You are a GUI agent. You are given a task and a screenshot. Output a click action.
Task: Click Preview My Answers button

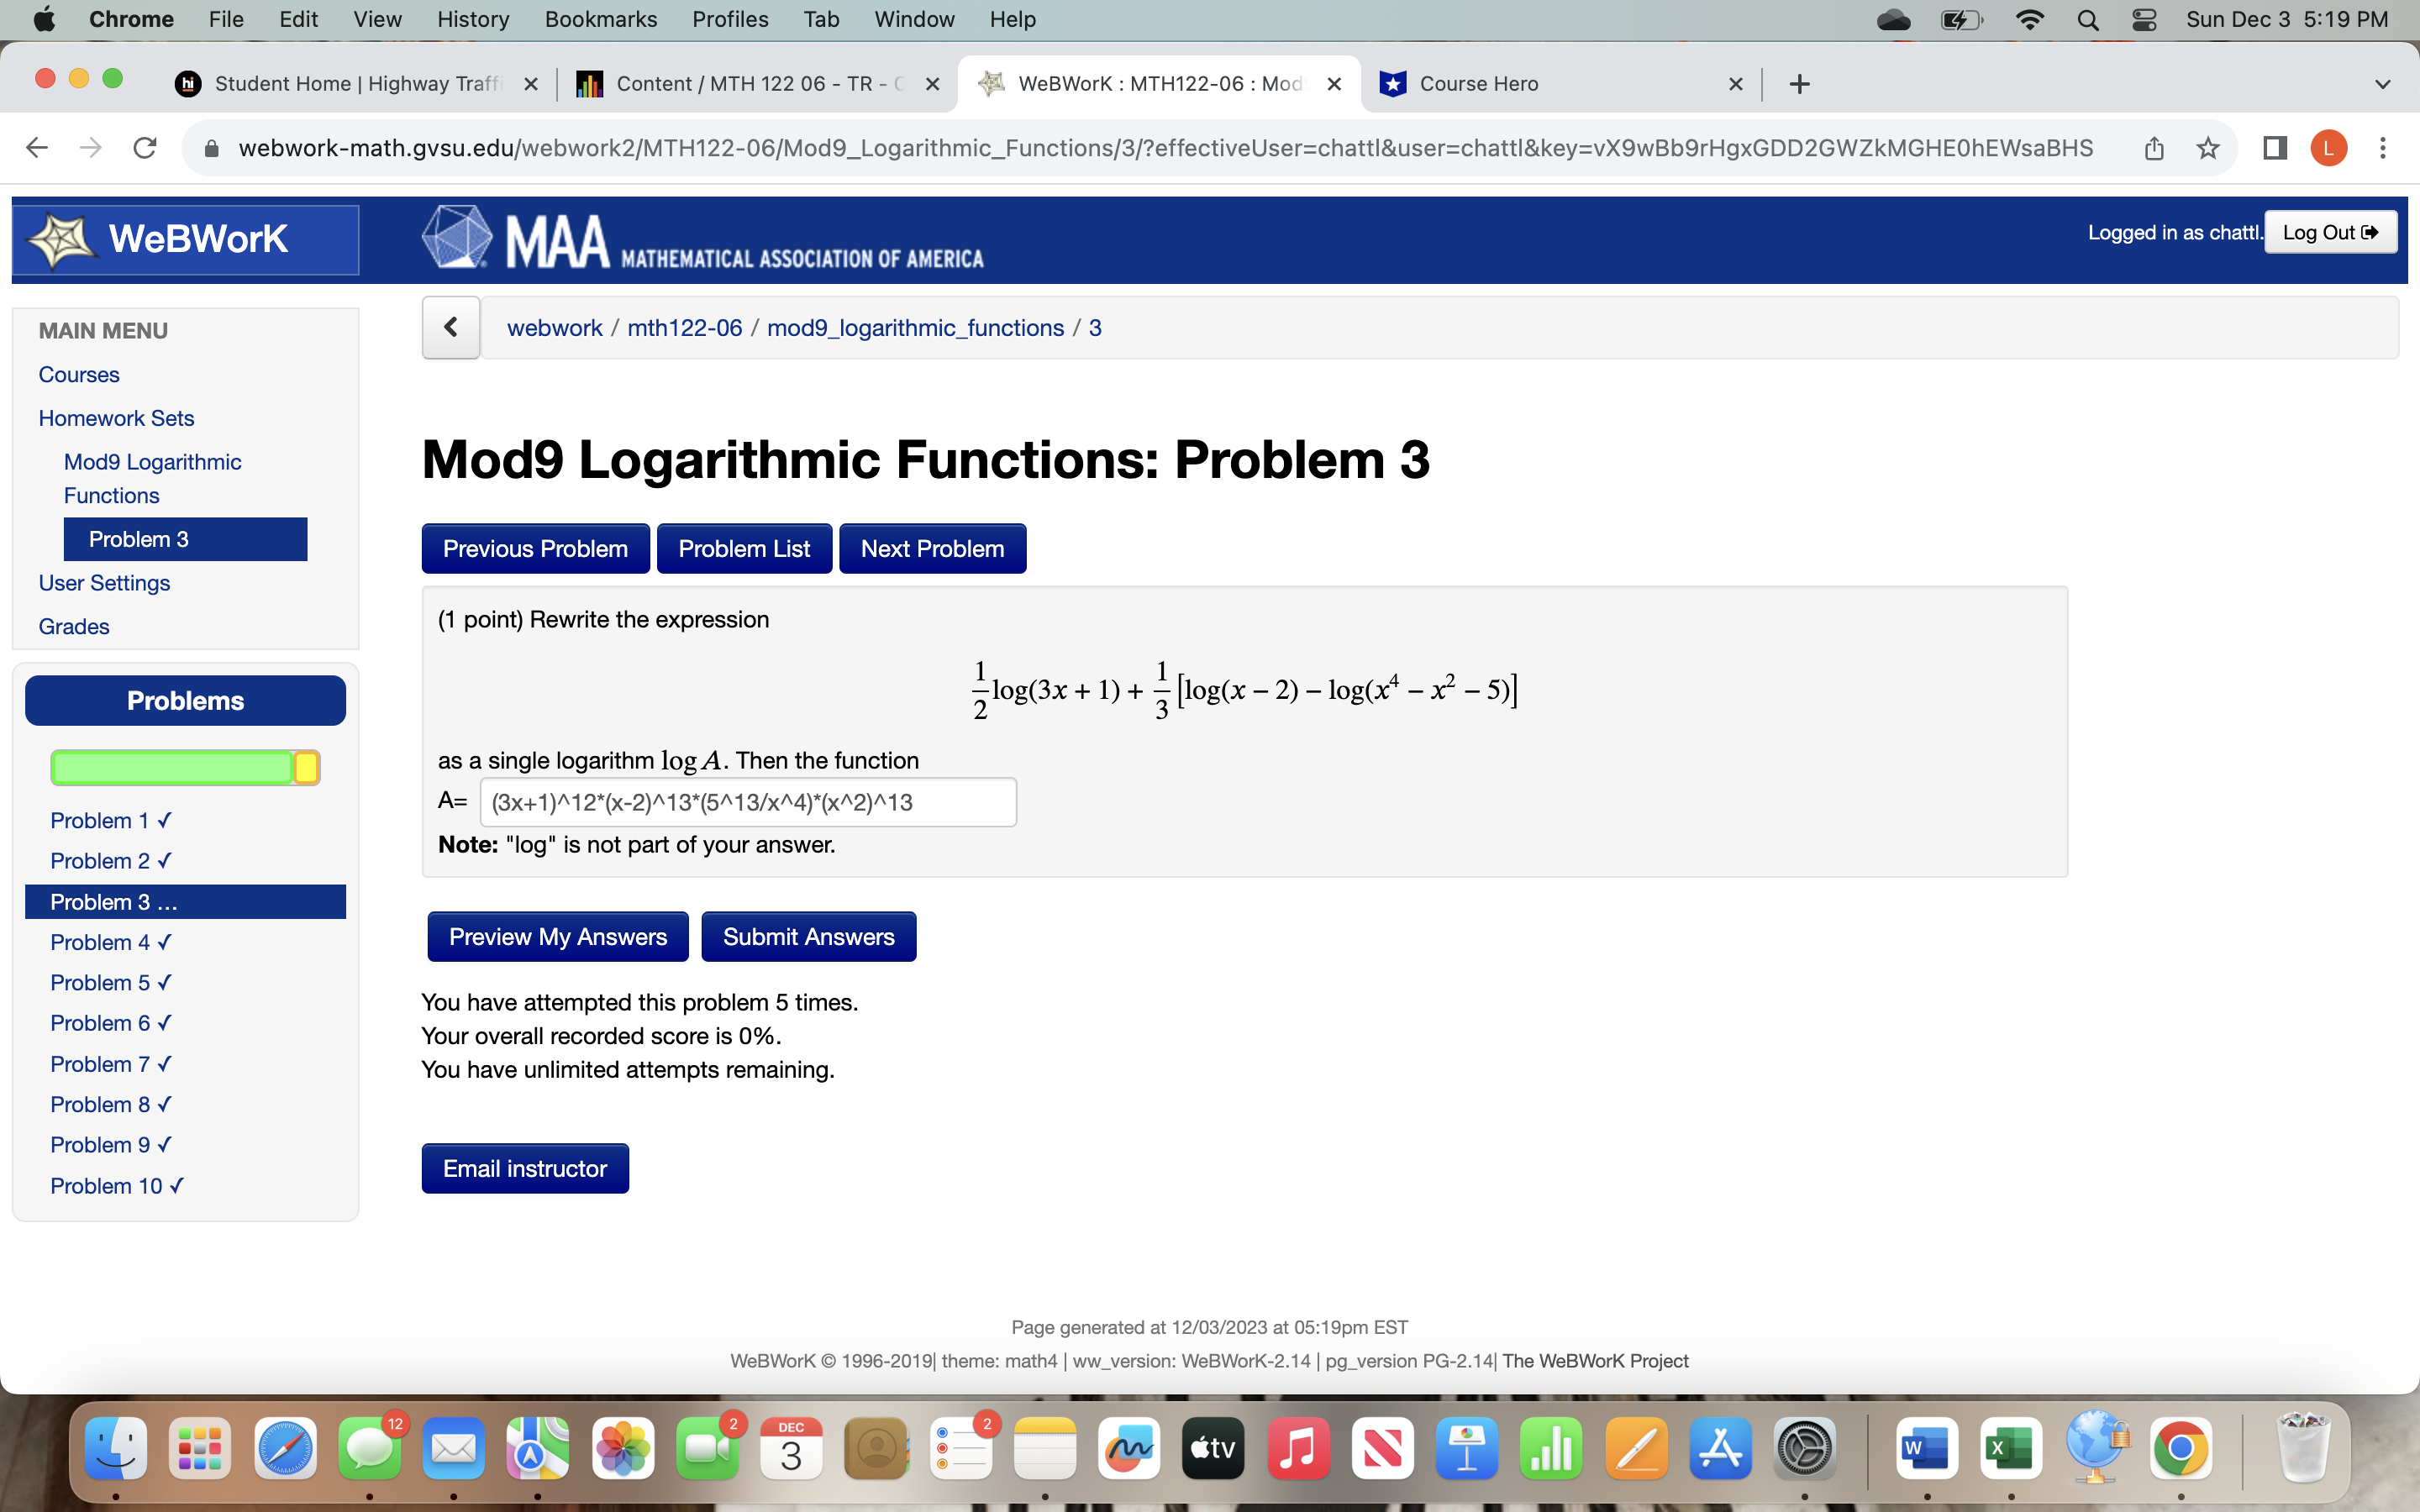[x=557, y=936]
